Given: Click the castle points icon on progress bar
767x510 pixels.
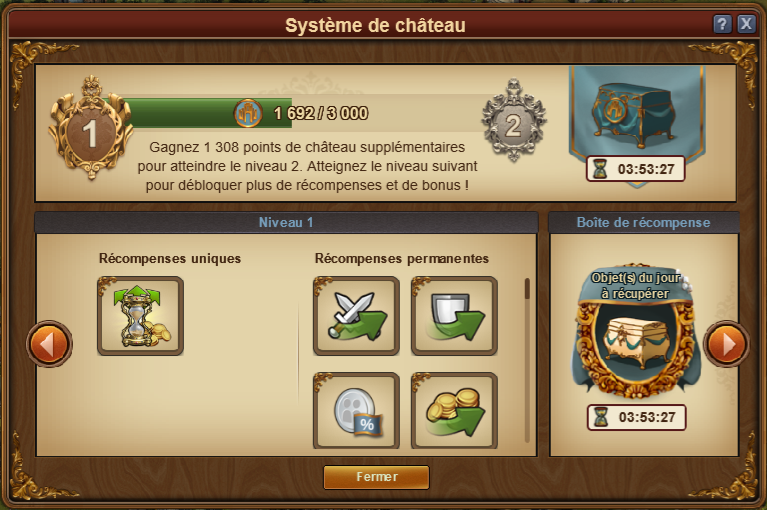Looking at the screenshot, I should [x=248, y=113].
